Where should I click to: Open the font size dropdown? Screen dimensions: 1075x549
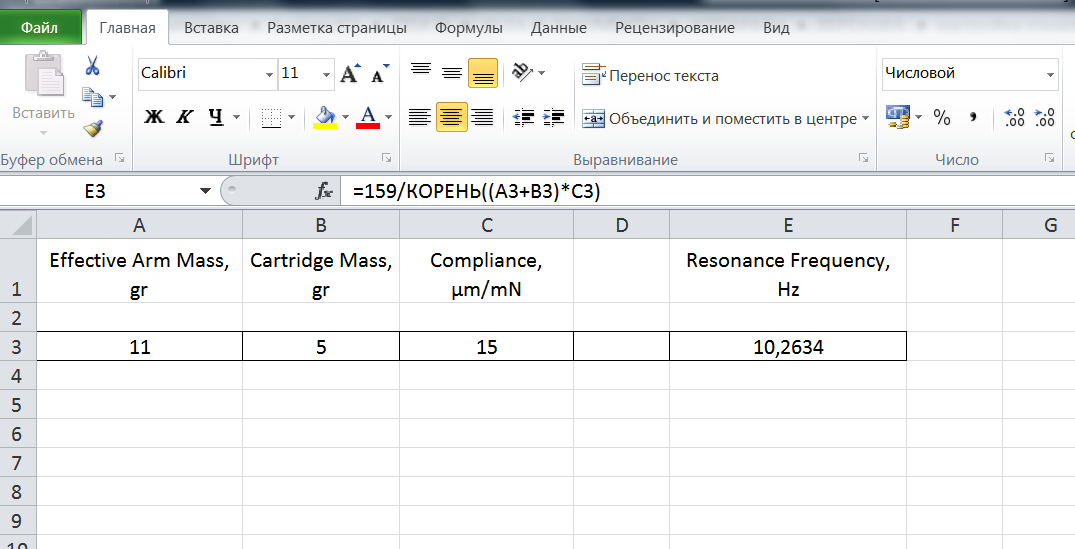click(327, 74)
